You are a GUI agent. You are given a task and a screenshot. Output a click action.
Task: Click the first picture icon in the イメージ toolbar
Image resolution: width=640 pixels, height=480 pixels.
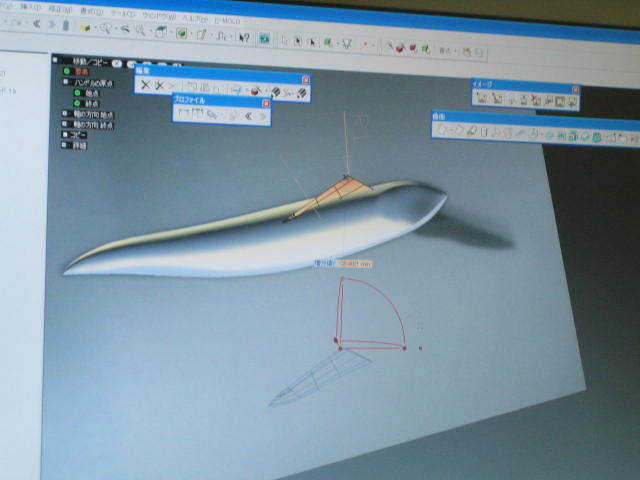[x=482, y=98]
